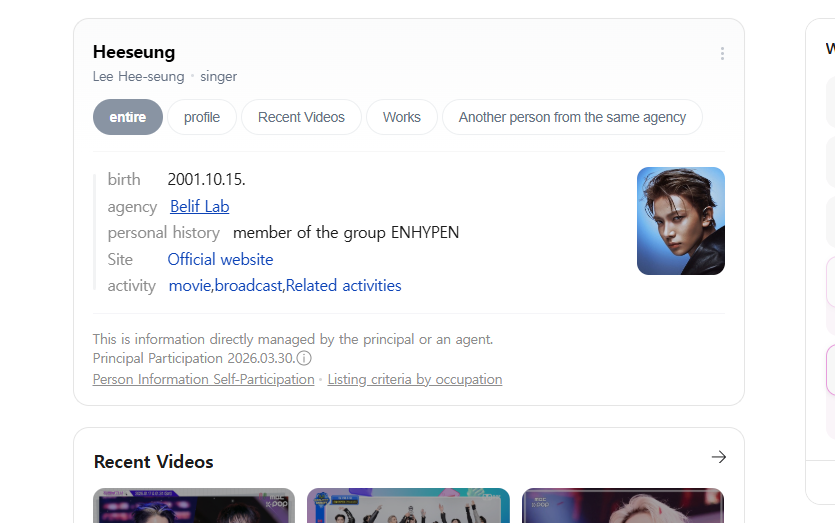Click the birth date '2001.10.15.'
Screen dimensions: 835x523
click(207, 179)
